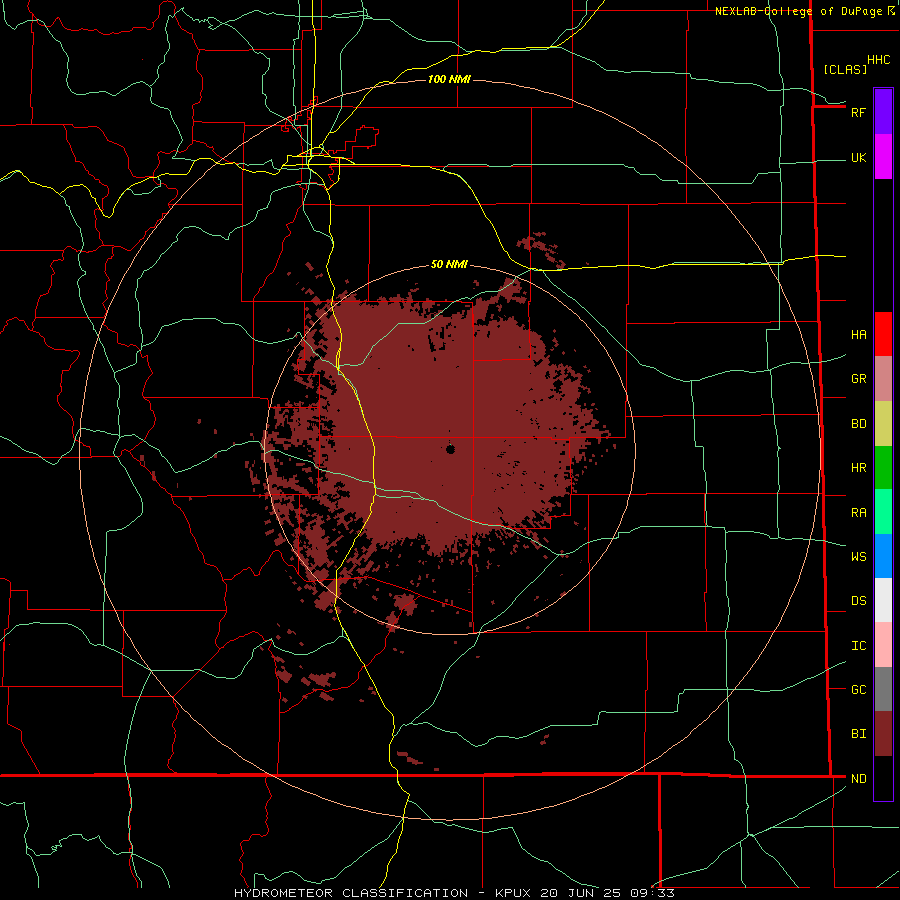This screenshot has width=900, height=900.
Task: Click the "100 NMI" range ring label
Action: [449, 79]
